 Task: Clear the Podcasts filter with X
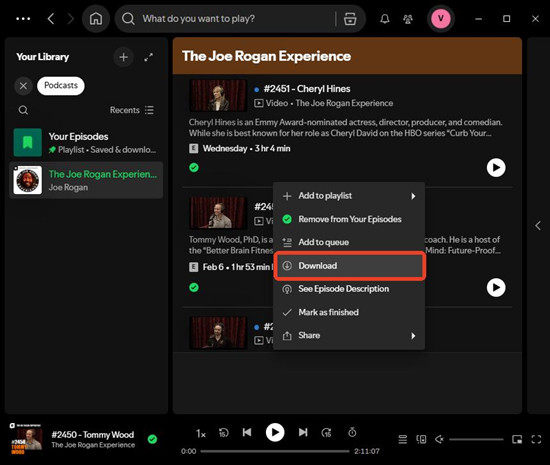pyautogui.click(x=23, y=86)
